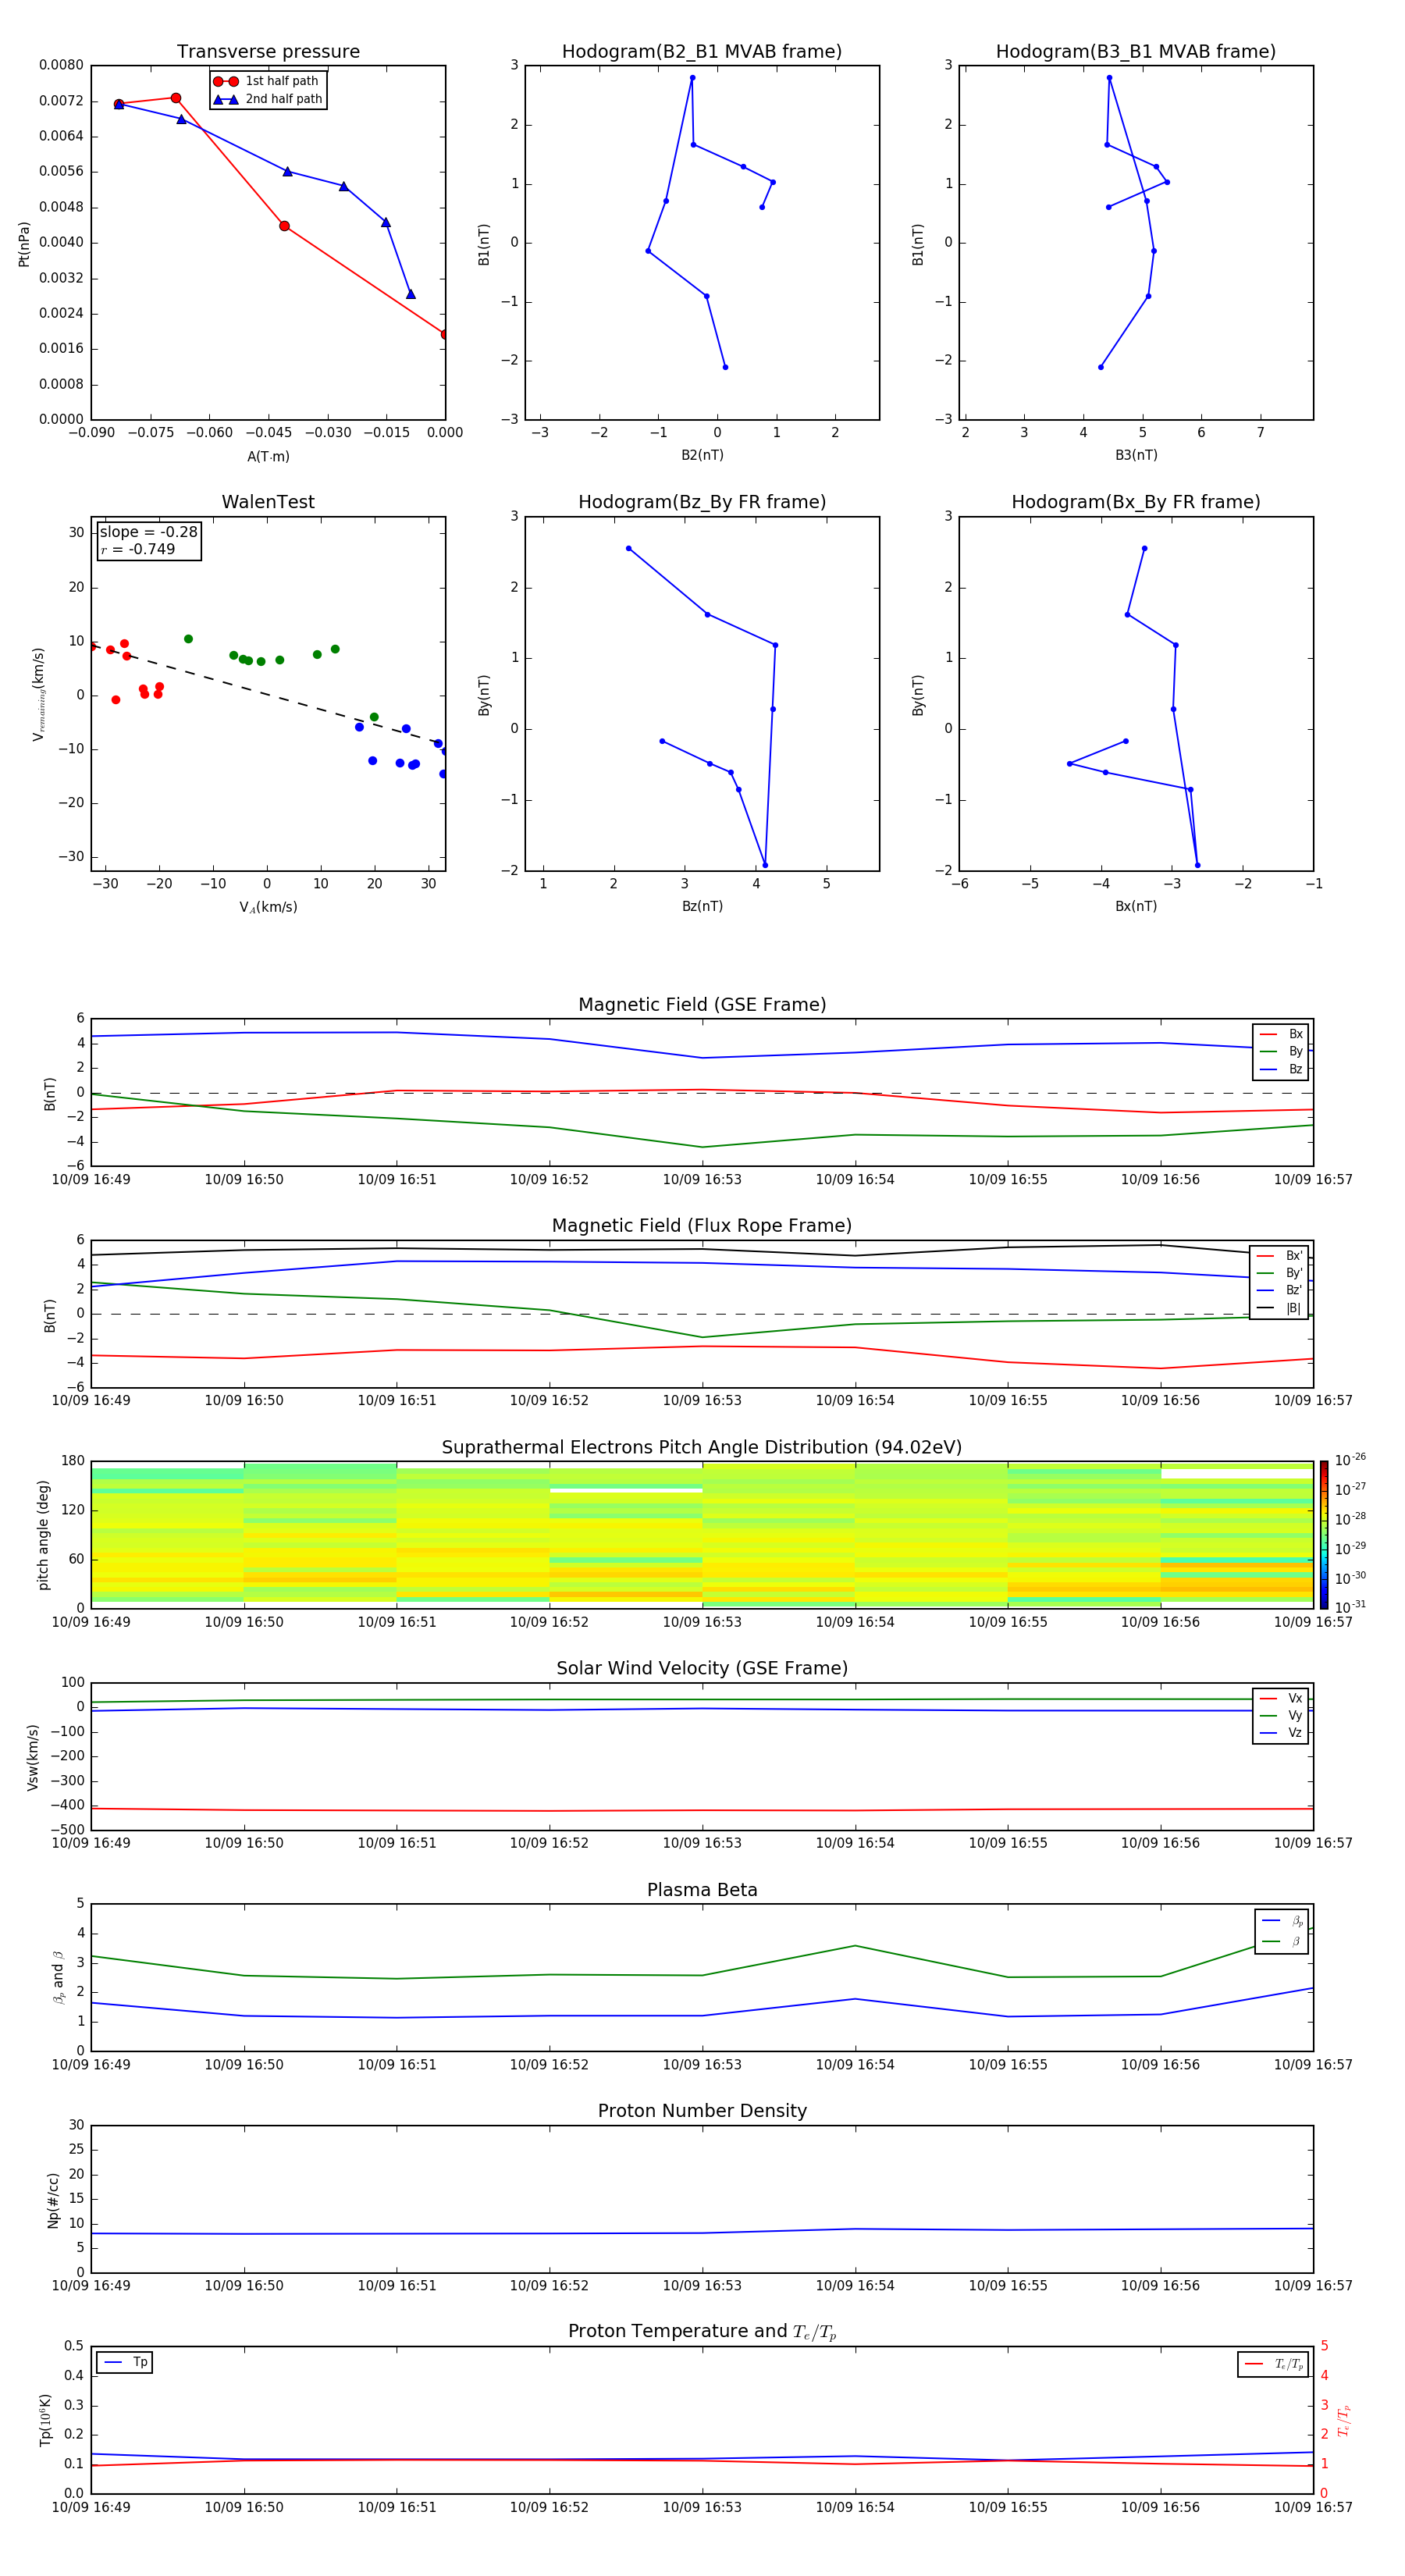Viewport: 1405px width, 2576px height.
Task: Click the pitch angle distribution colorbar
Action: tap(1324, 1535)
